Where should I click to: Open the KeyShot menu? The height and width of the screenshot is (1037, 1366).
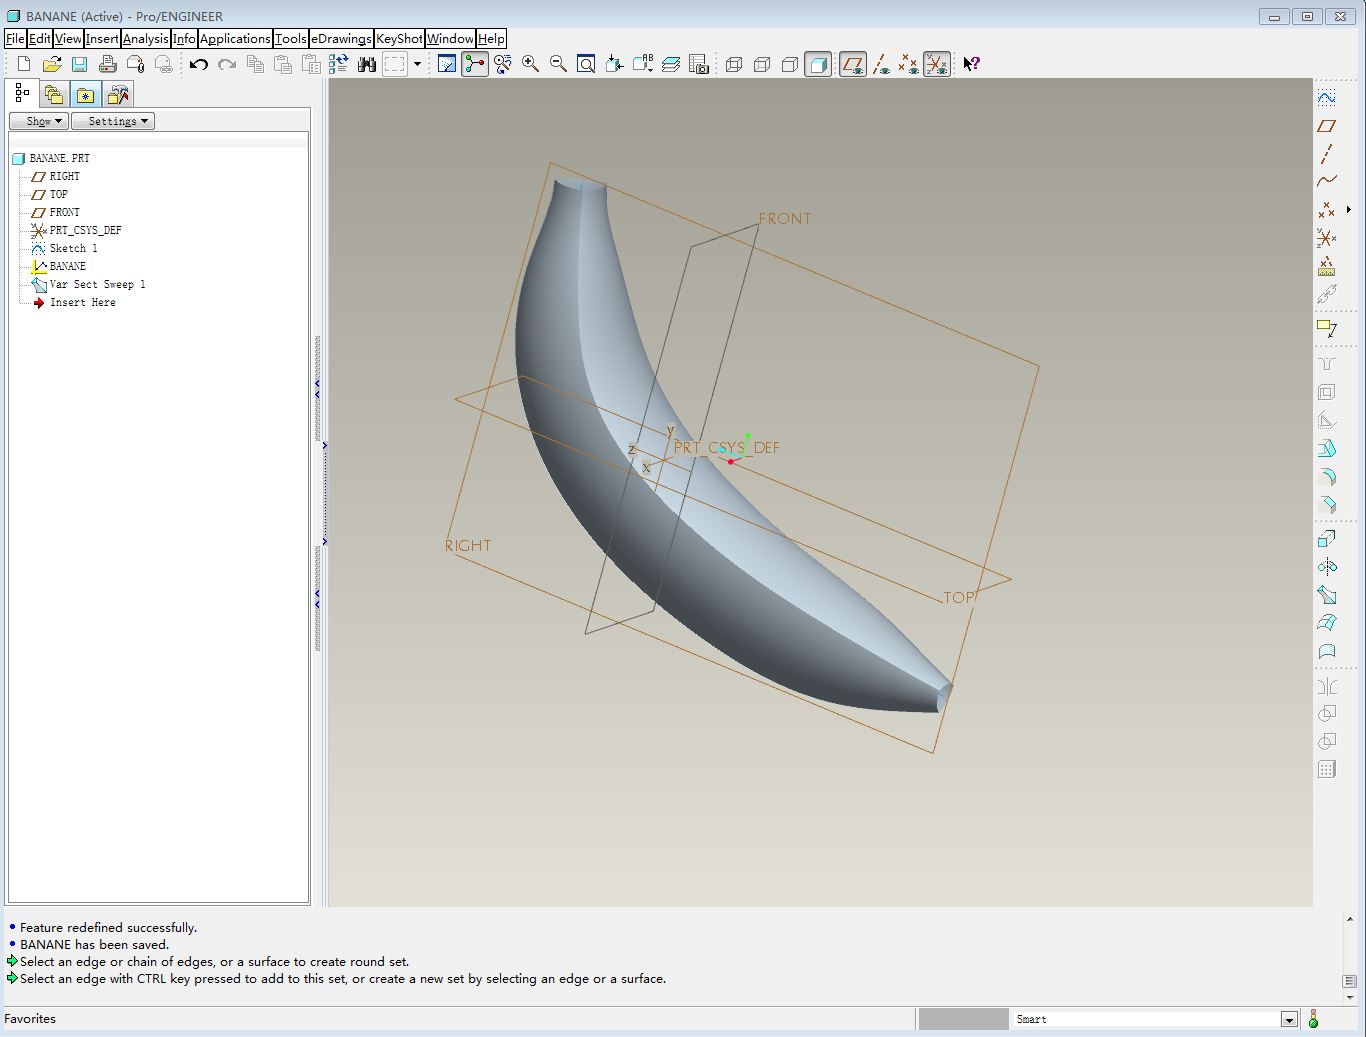pos(399,39)
